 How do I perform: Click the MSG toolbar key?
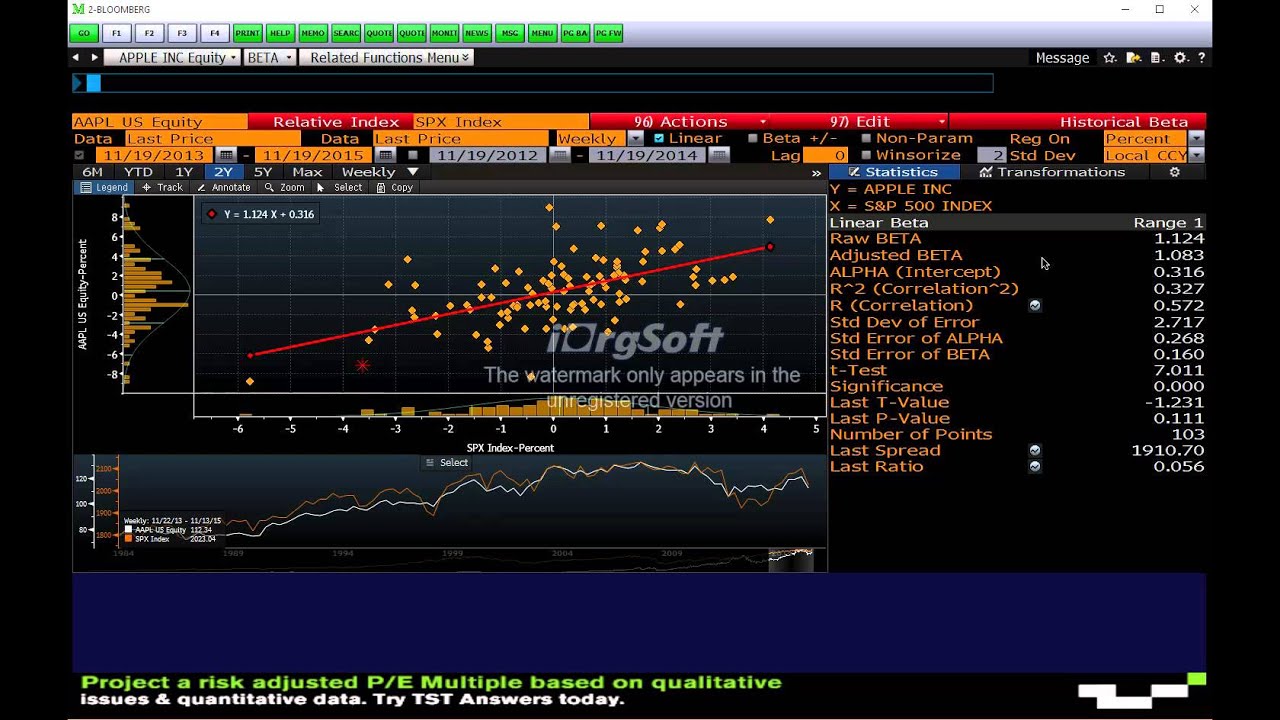point(510,33)
